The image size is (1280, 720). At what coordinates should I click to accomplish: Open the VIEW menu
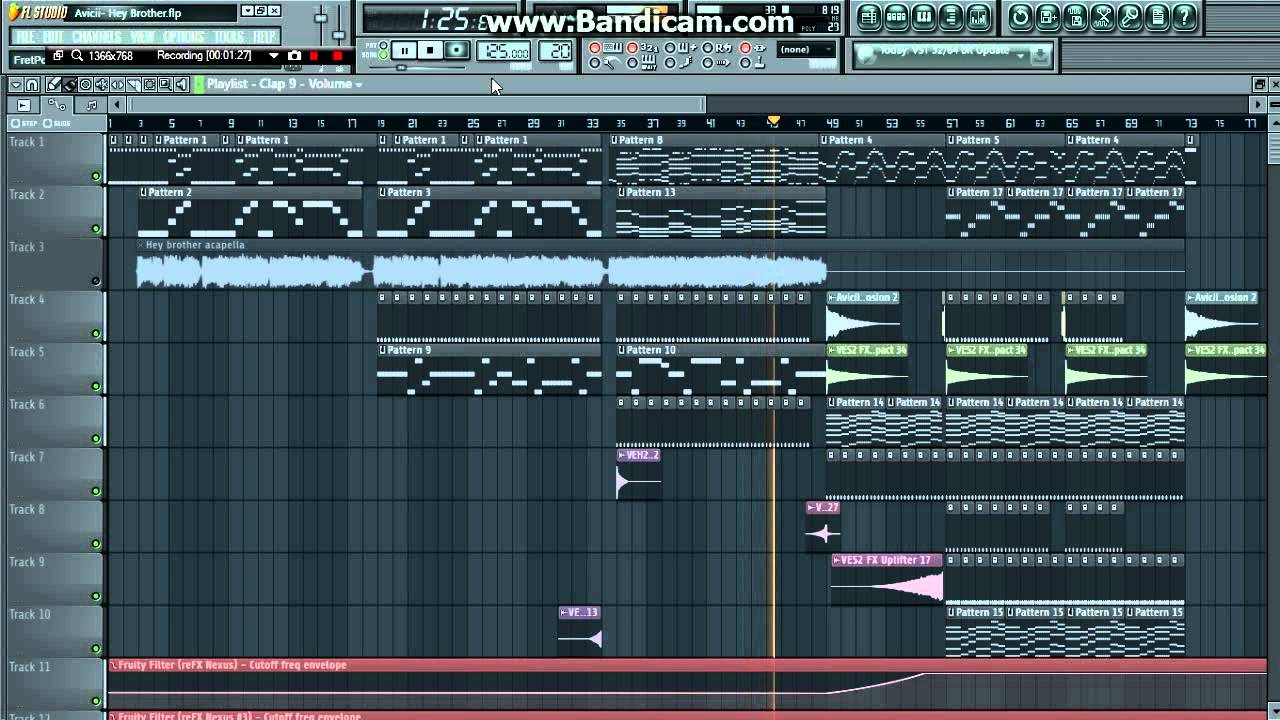[x=142, y=37]
